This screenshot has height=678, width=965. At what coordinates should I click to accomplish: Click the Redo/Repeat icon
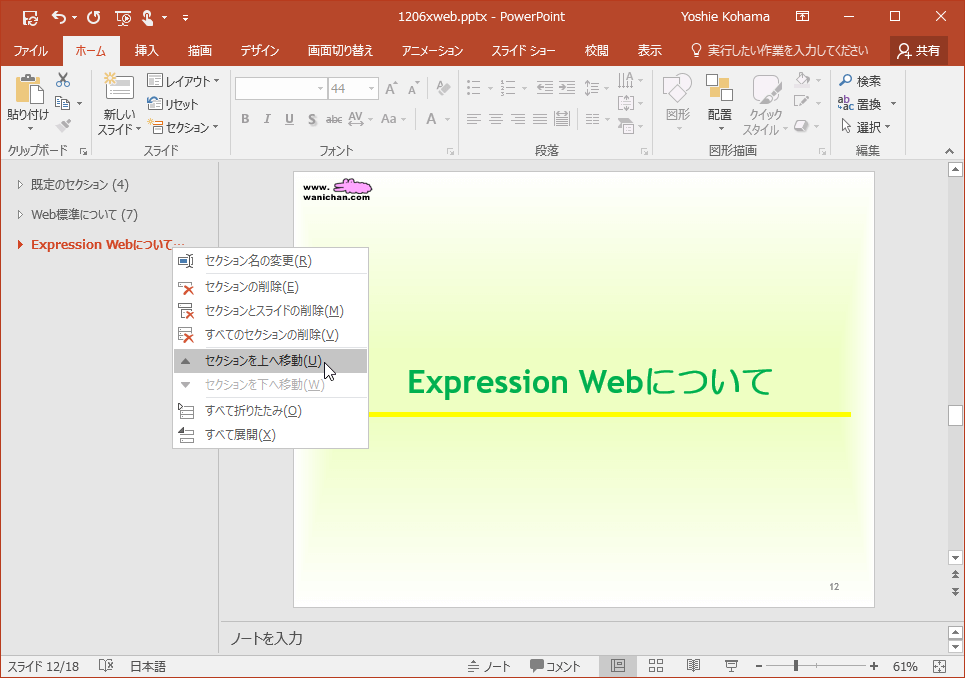[94, 17]
